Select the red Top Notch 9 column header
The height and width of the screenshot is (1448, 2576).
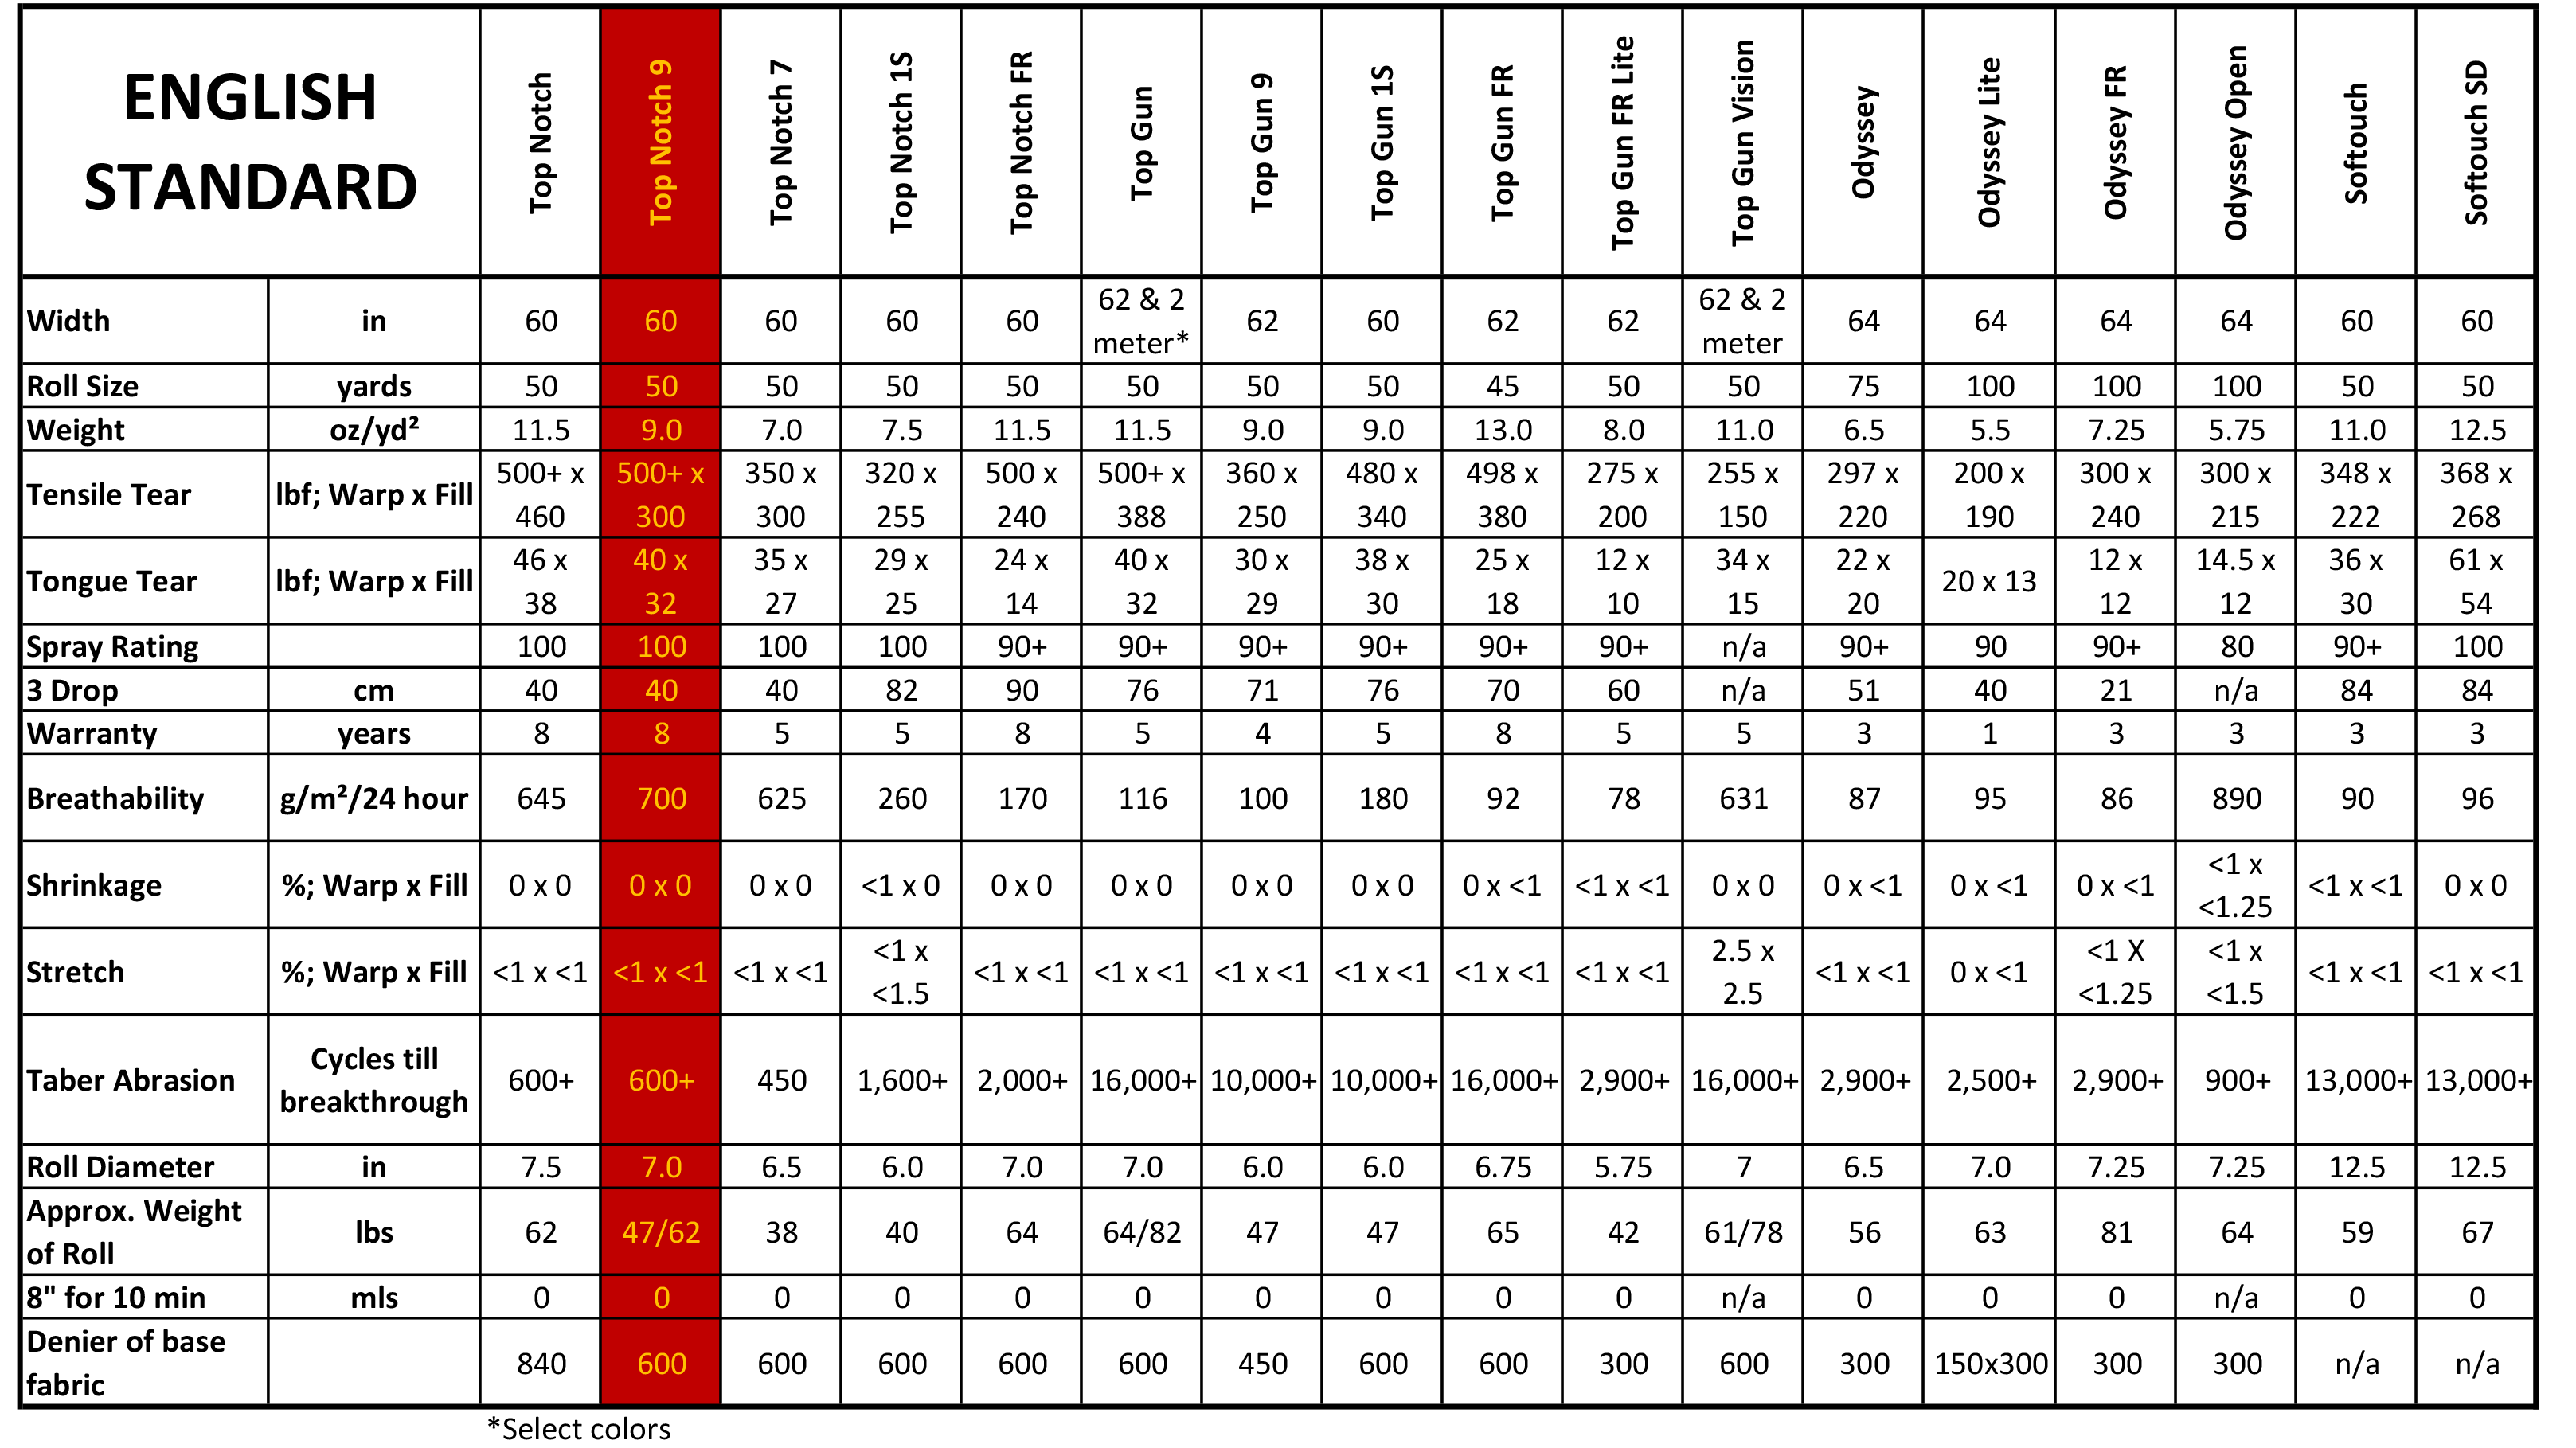(x=660, y=142)
